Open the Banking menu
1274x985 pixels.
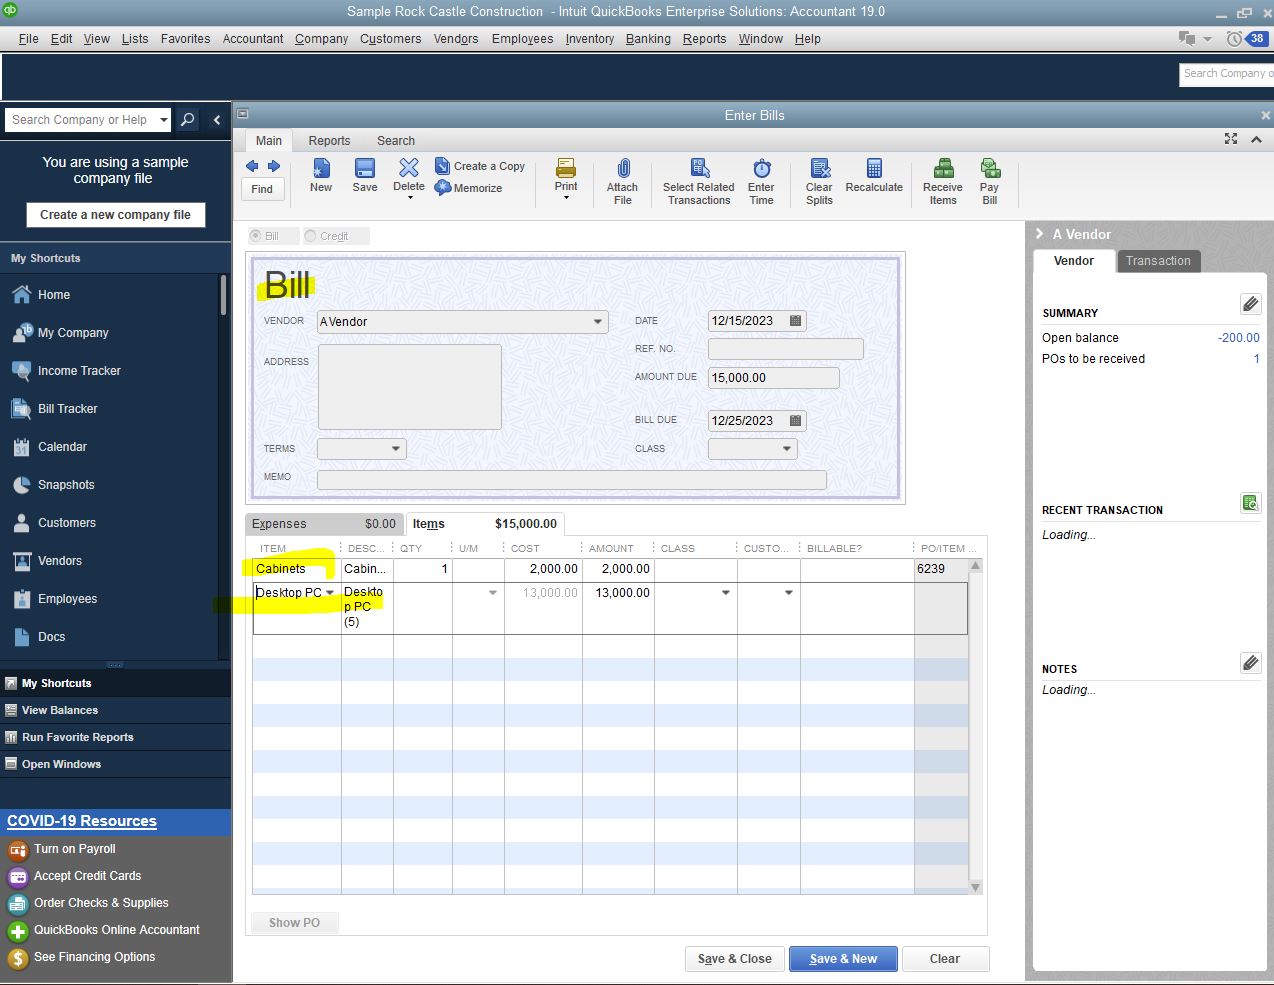(x=648, y=39)
